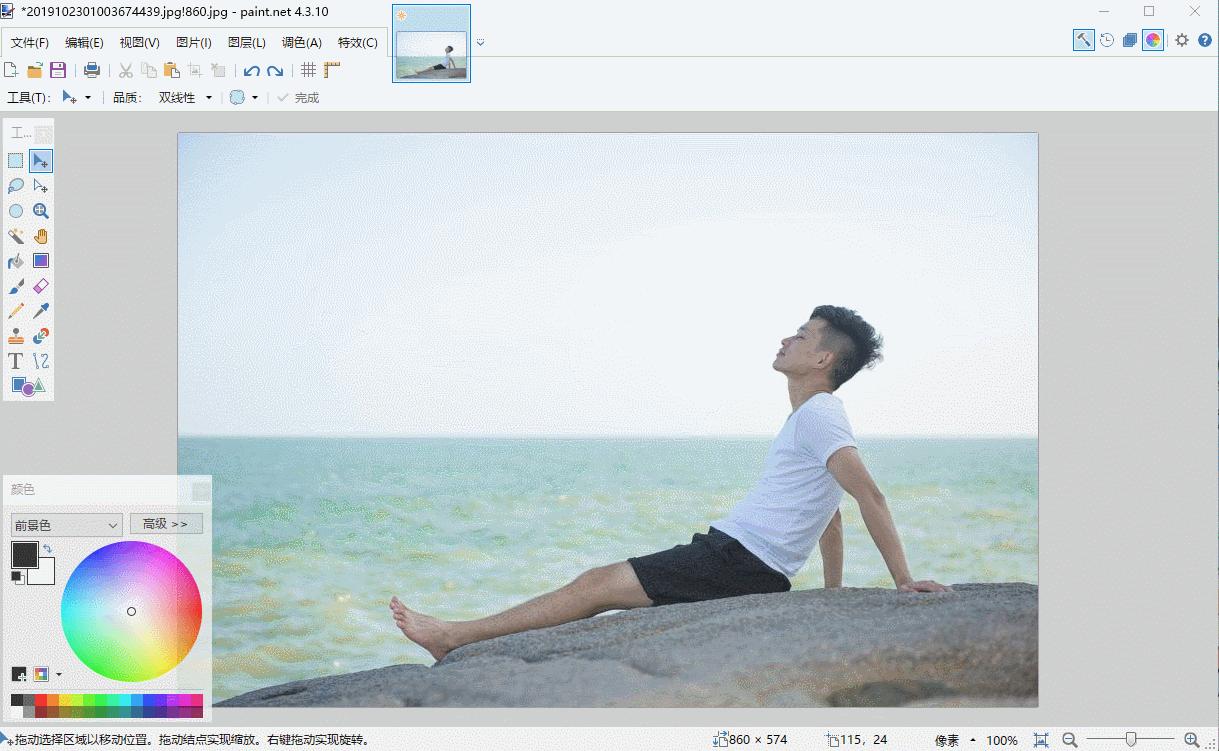Pick the Pan hand tool

(41, 236)
